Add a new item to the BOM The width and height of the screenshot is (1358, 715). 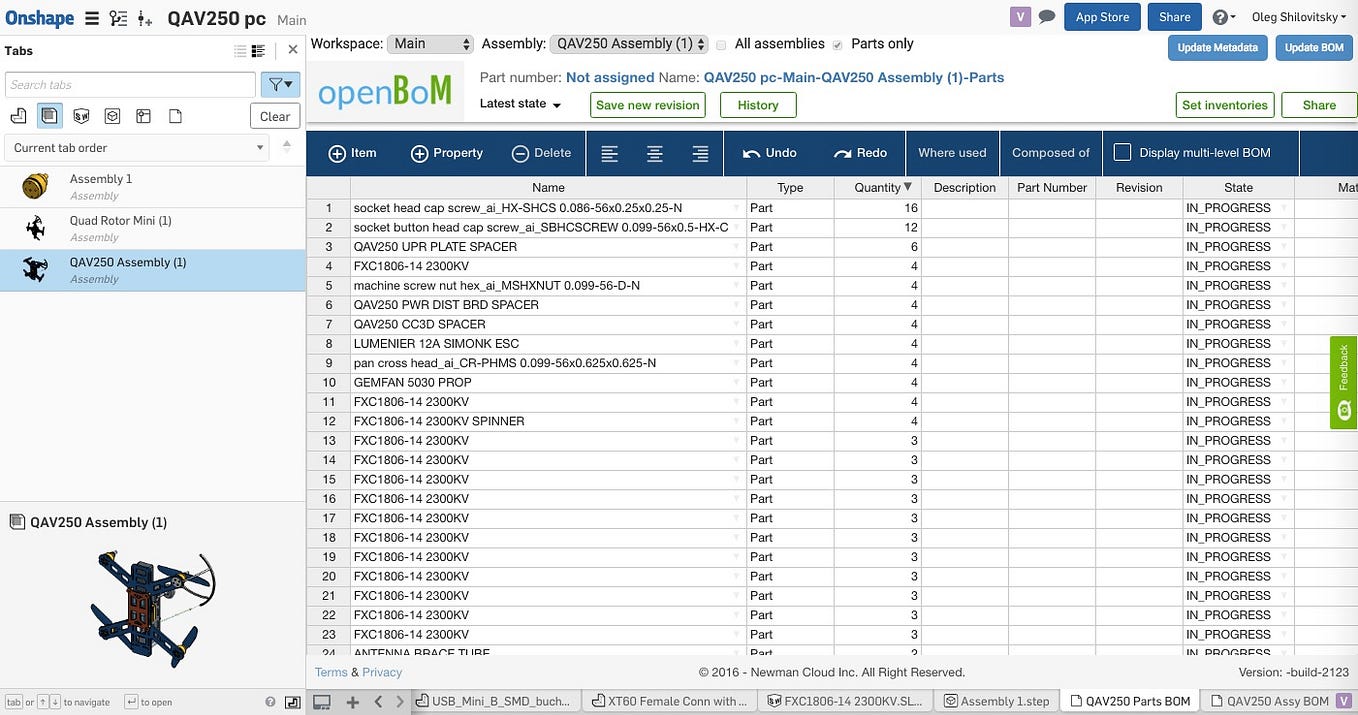(352, 153)
